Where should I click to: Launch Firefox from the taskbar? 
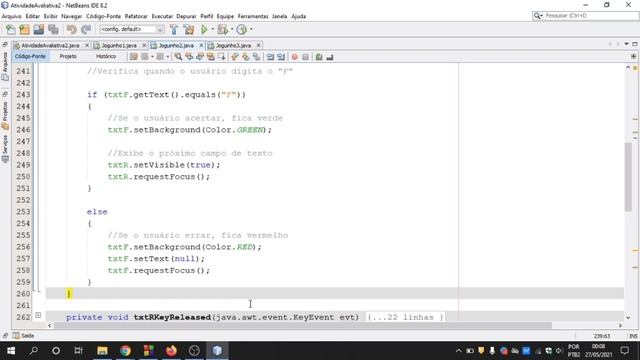171,350
